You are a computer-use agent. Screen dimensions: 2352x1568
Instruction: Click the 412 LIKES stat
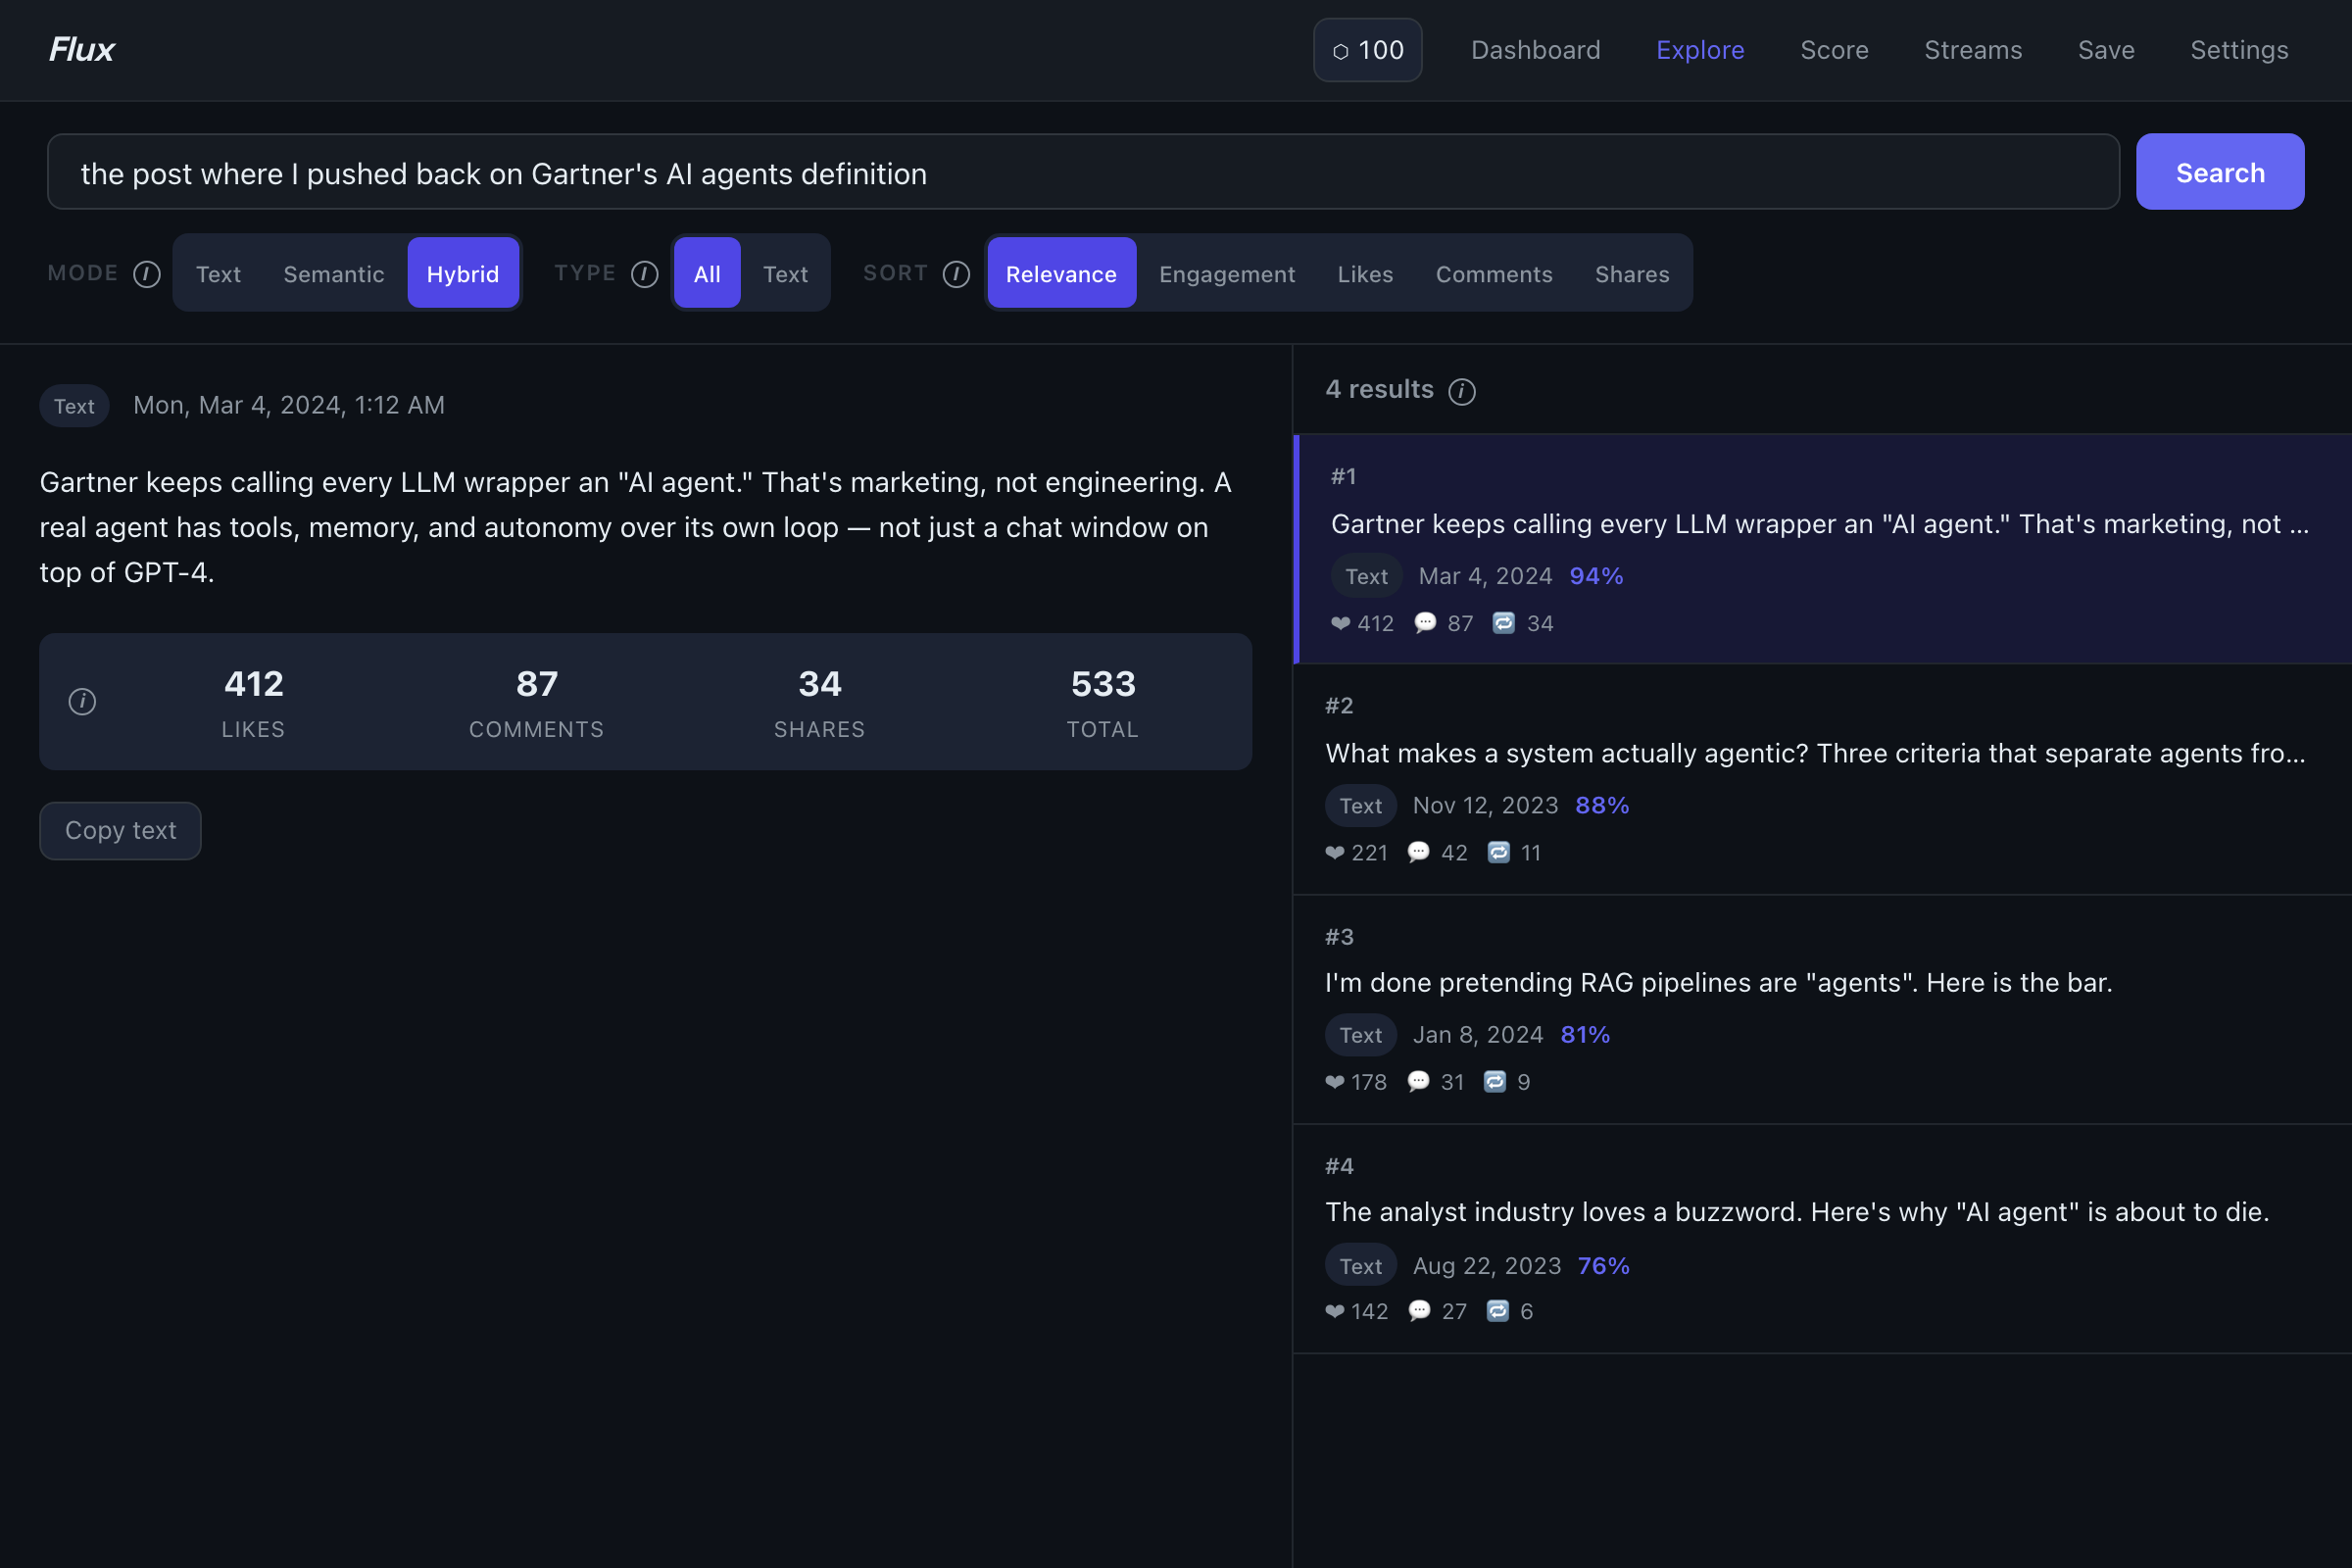click(253, 702)
